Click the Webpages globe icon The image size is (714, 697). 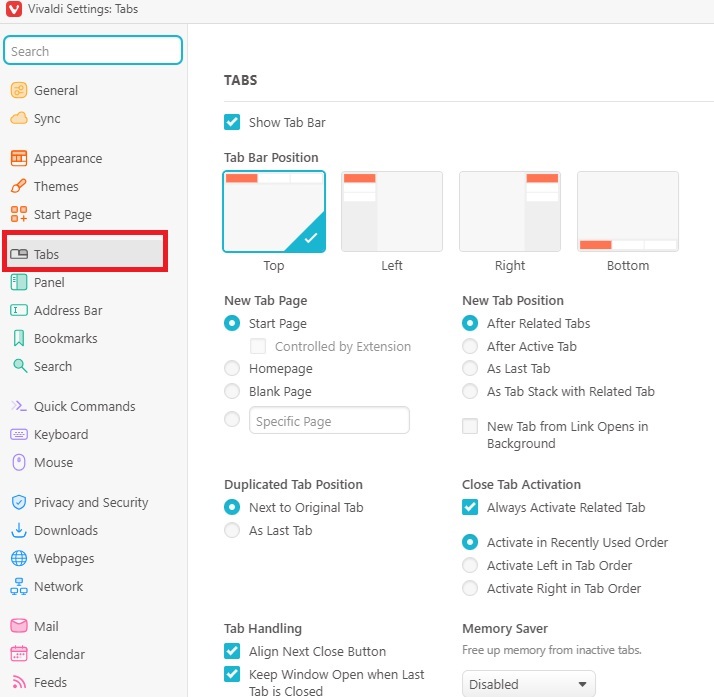19,558
